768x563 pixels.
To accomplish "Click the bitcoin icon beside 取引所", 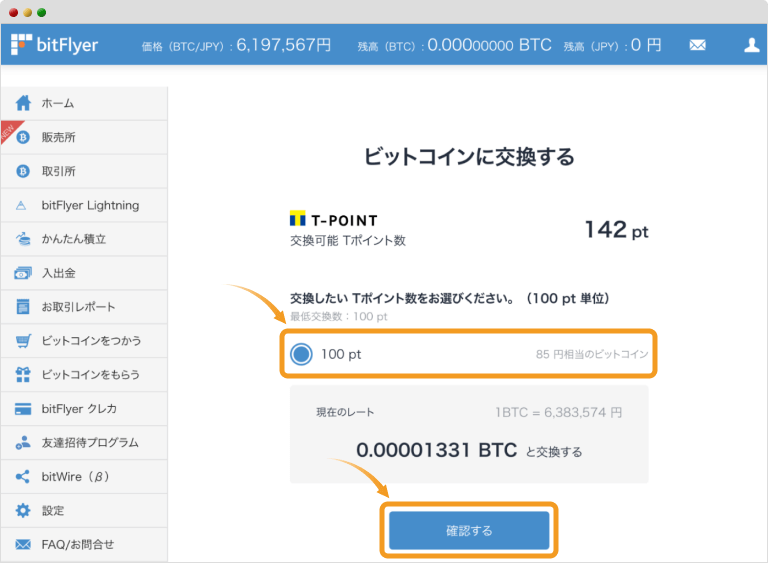I will (23, 171).
